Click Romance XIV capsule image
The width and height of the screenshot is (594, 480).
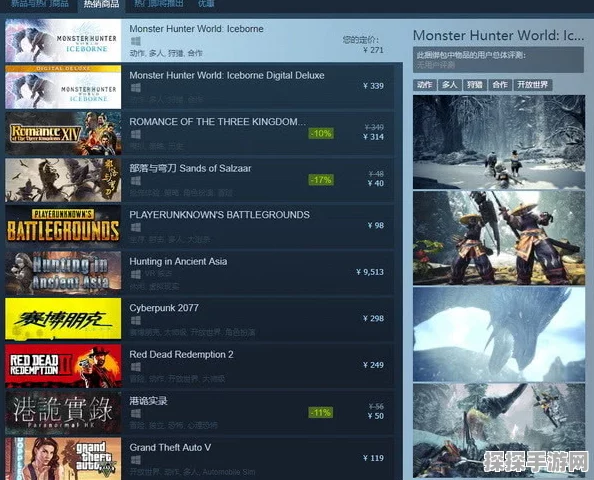point(63,133)
